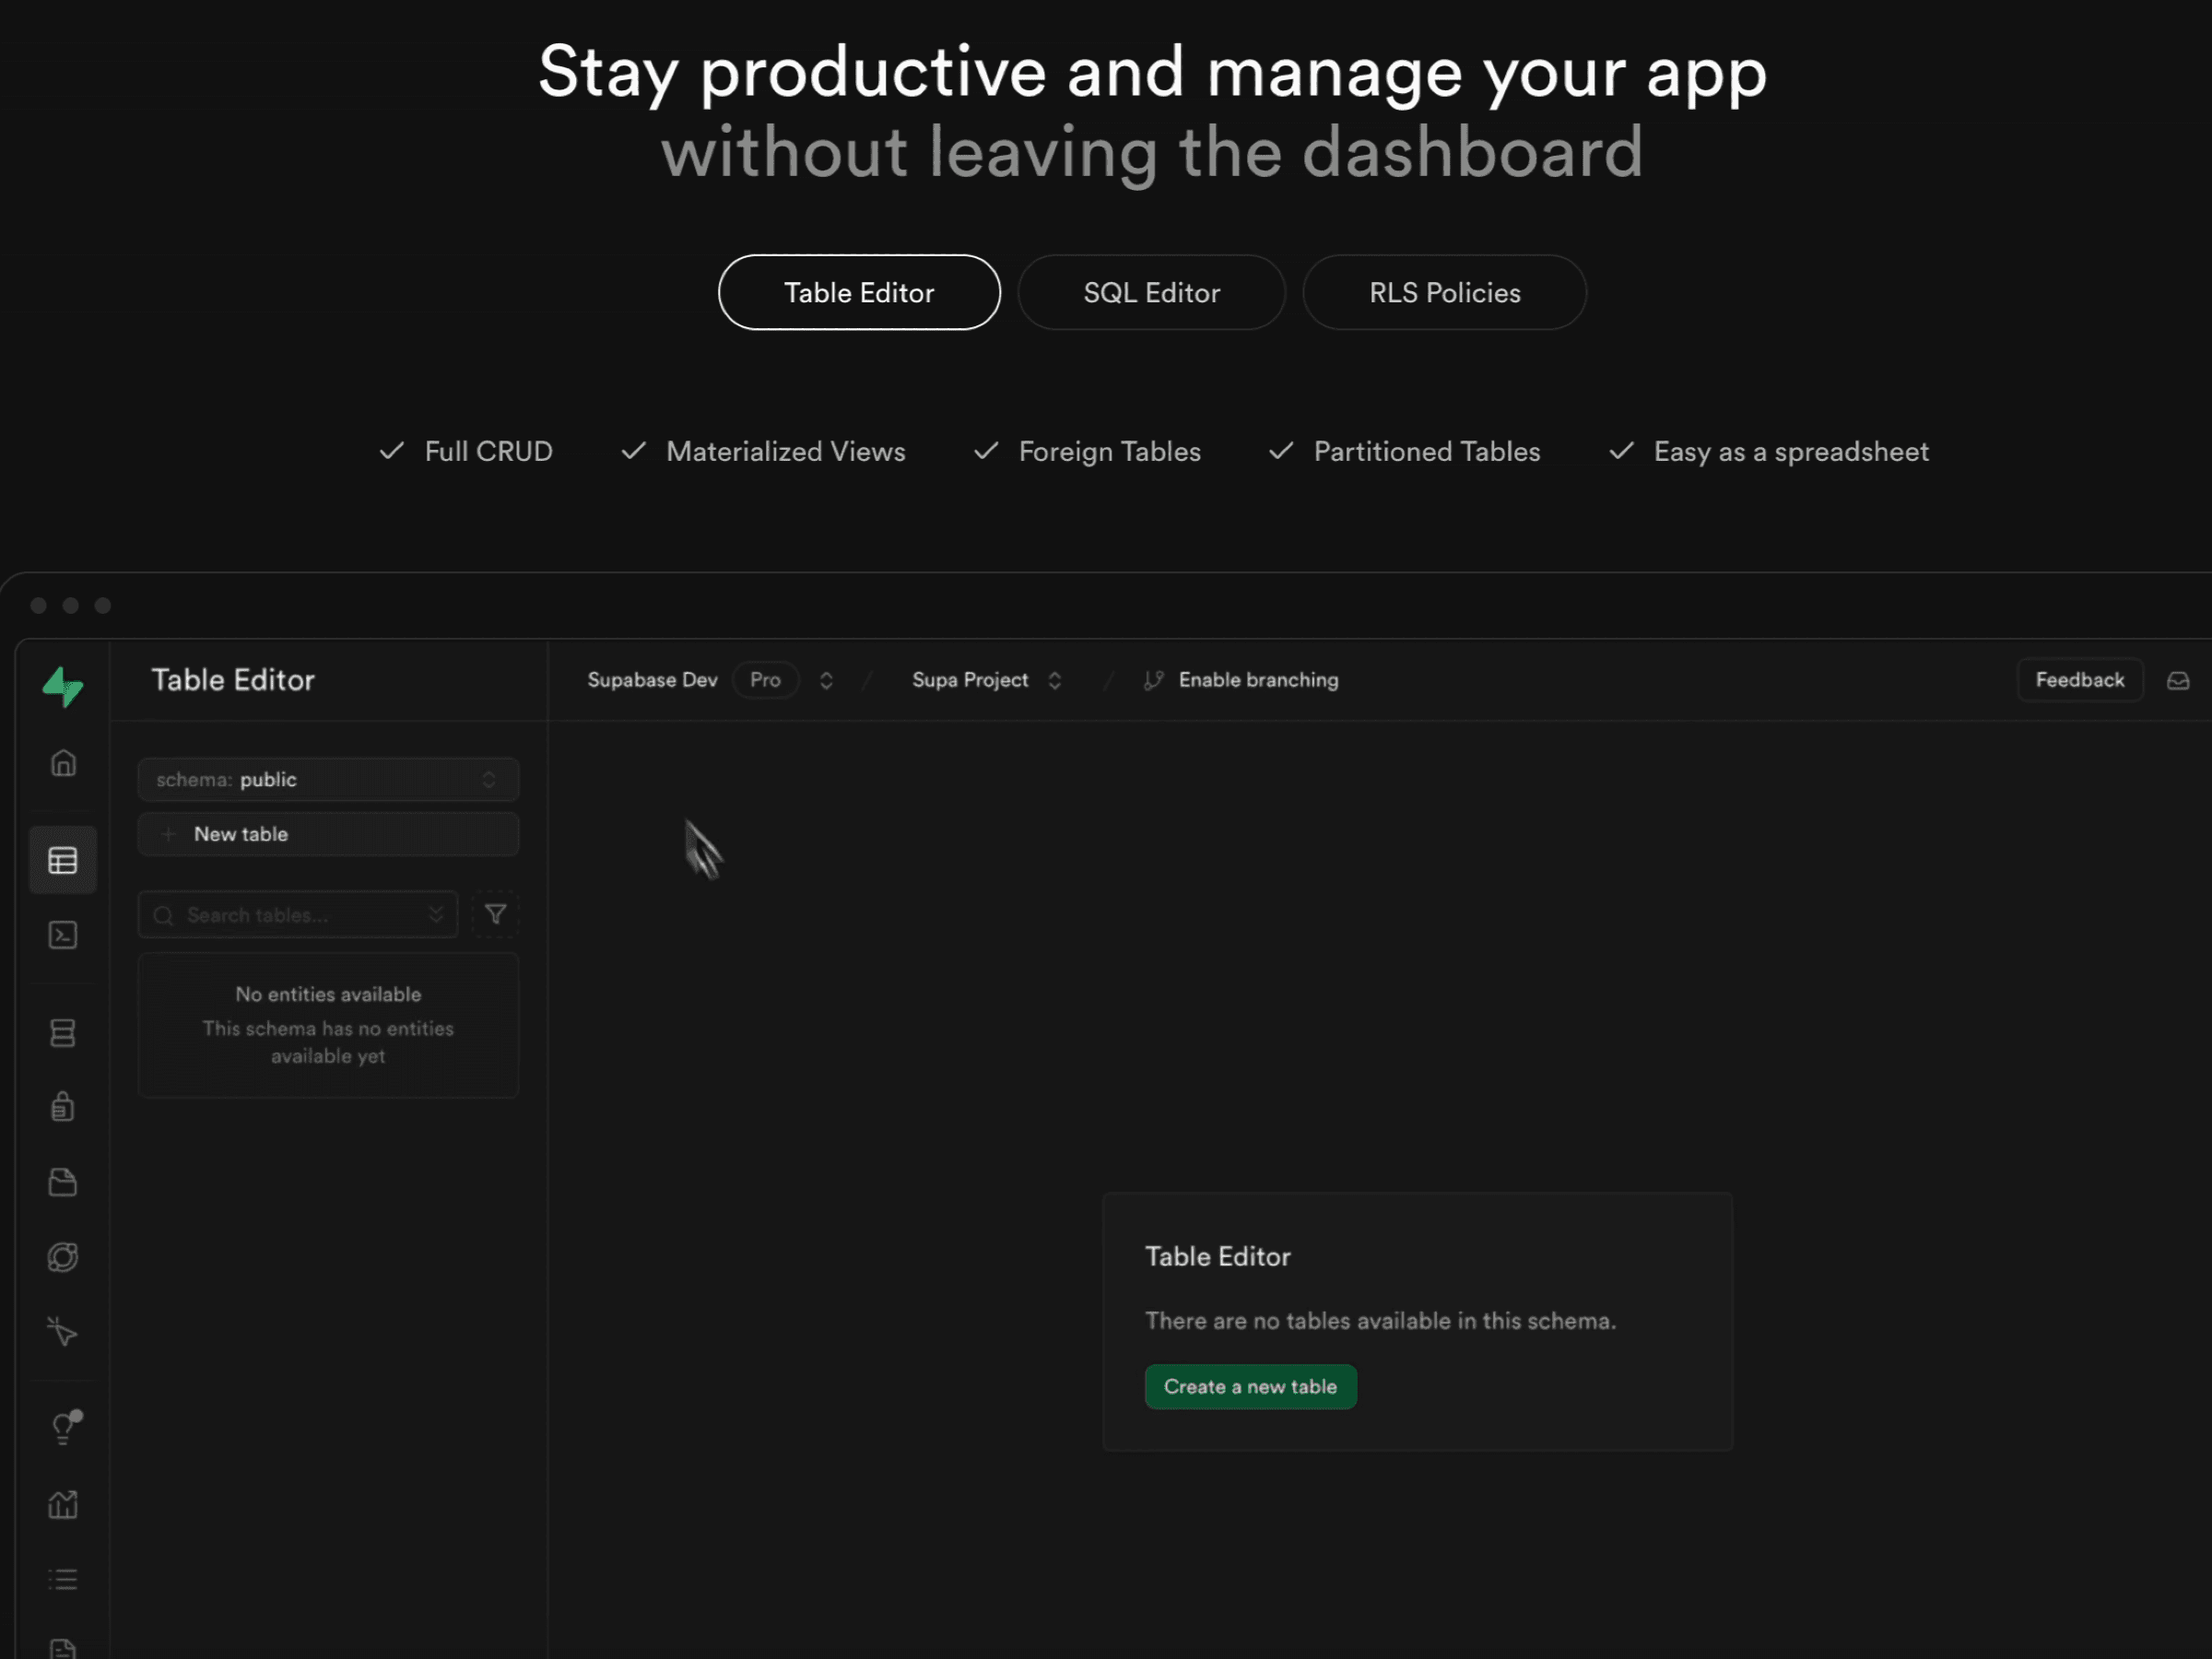Open the SQL Editor terminal icon
Viewport: 2212px width, 1659px height.
63,935
